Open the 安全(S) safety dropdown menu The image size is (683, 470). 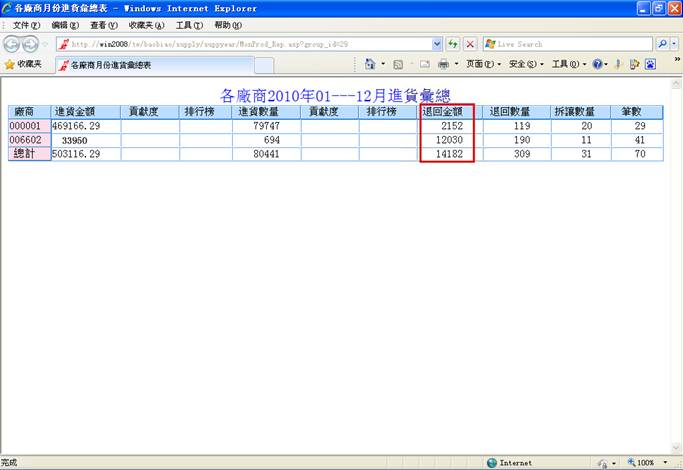(x=524, y=64)
